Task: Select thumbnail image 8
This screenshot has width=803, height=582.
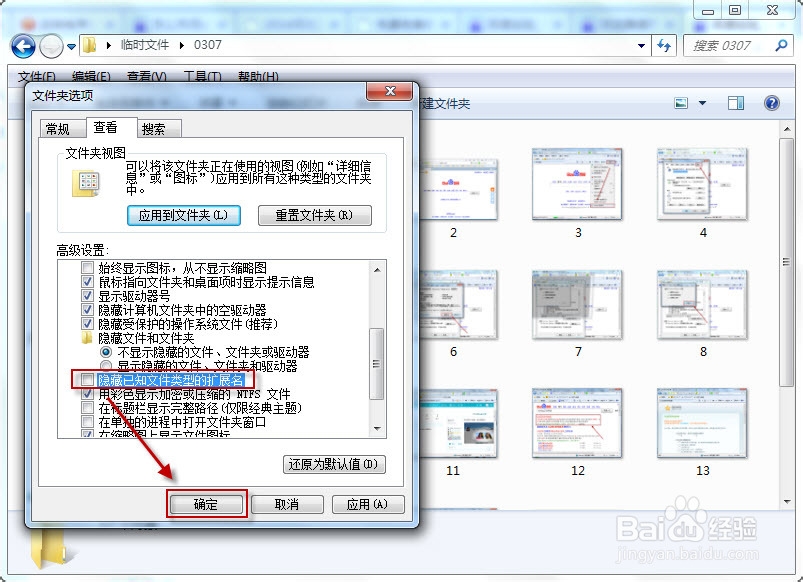Action: tap(703, 305)
